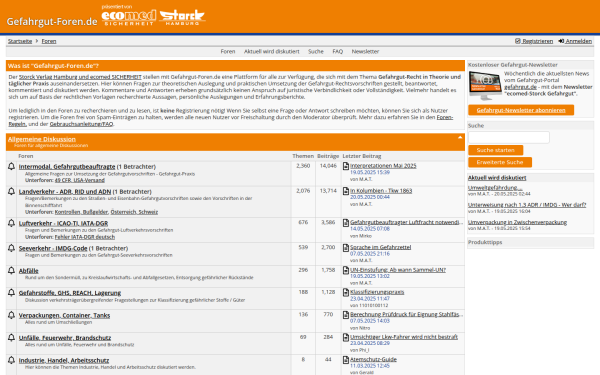Open the Suche menu item

(x=316, y=51)
